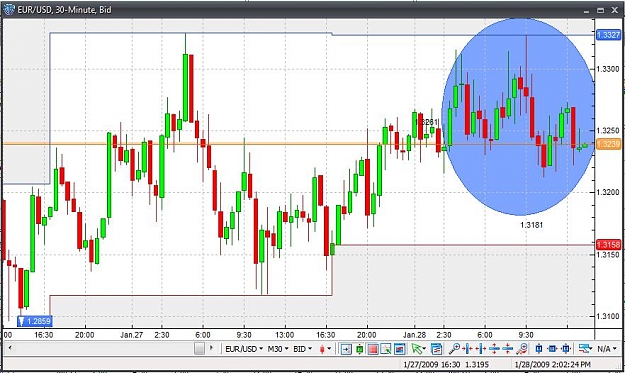Open the M30 timeframe dropdown
Screen dimensions: 625x373
pyautogui.click(x=277, y=349)
